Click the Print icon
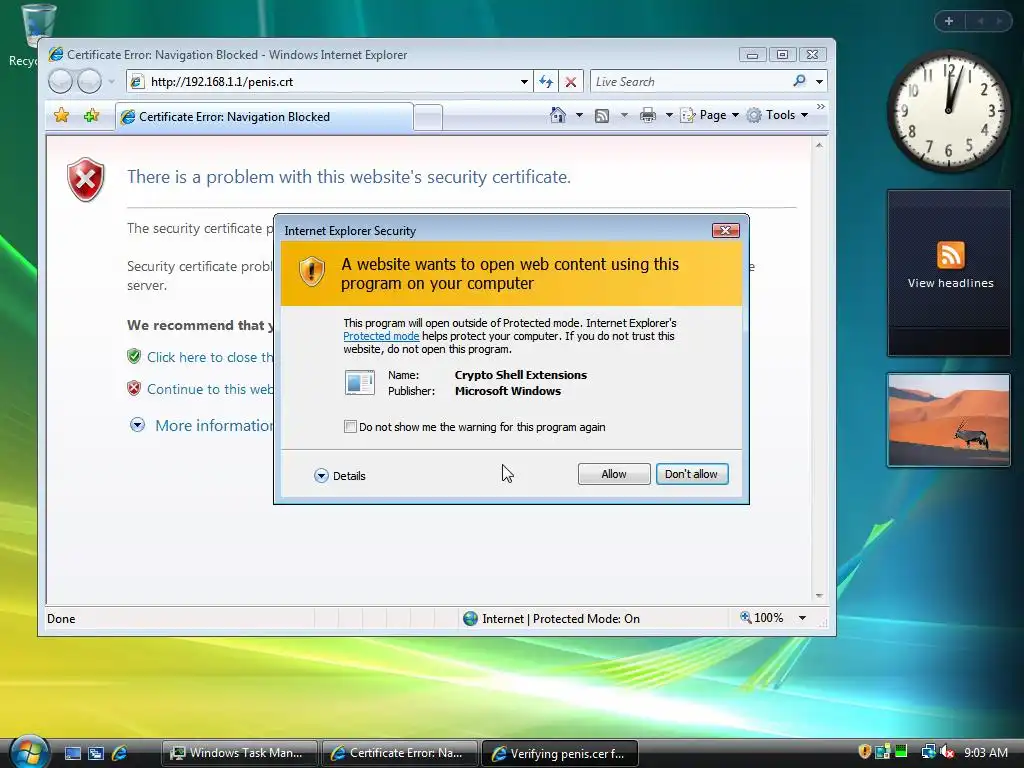Viewport: 1024px width, 768px height. (x=648, y=116)
